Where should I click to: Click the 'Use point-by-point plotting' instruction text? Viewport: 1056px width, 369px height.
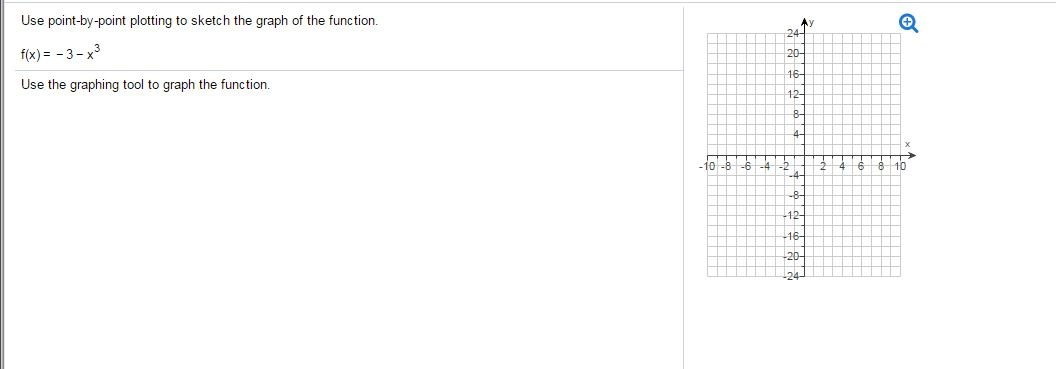(x=199, y=21)
